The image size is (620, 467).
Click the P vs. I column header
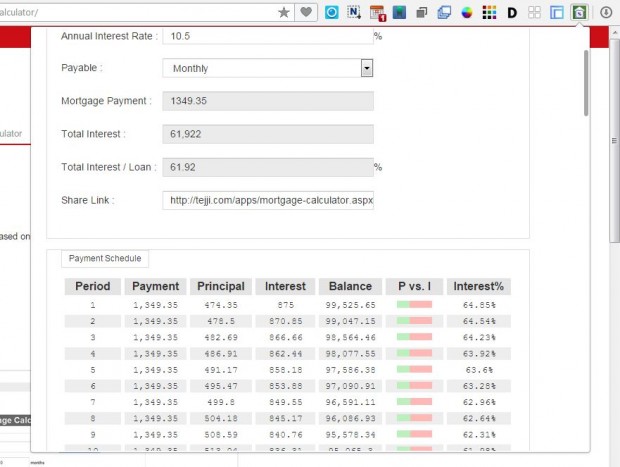coord(414,286)
